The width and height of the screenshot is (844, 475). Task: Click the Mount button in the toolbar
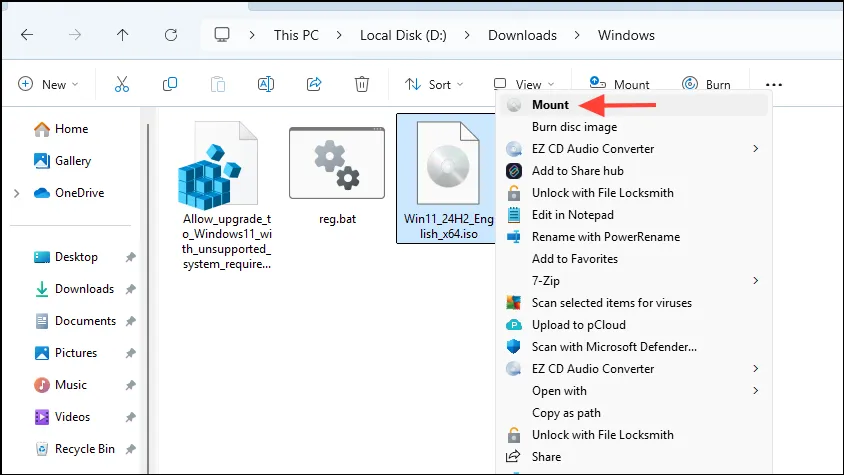619,85
